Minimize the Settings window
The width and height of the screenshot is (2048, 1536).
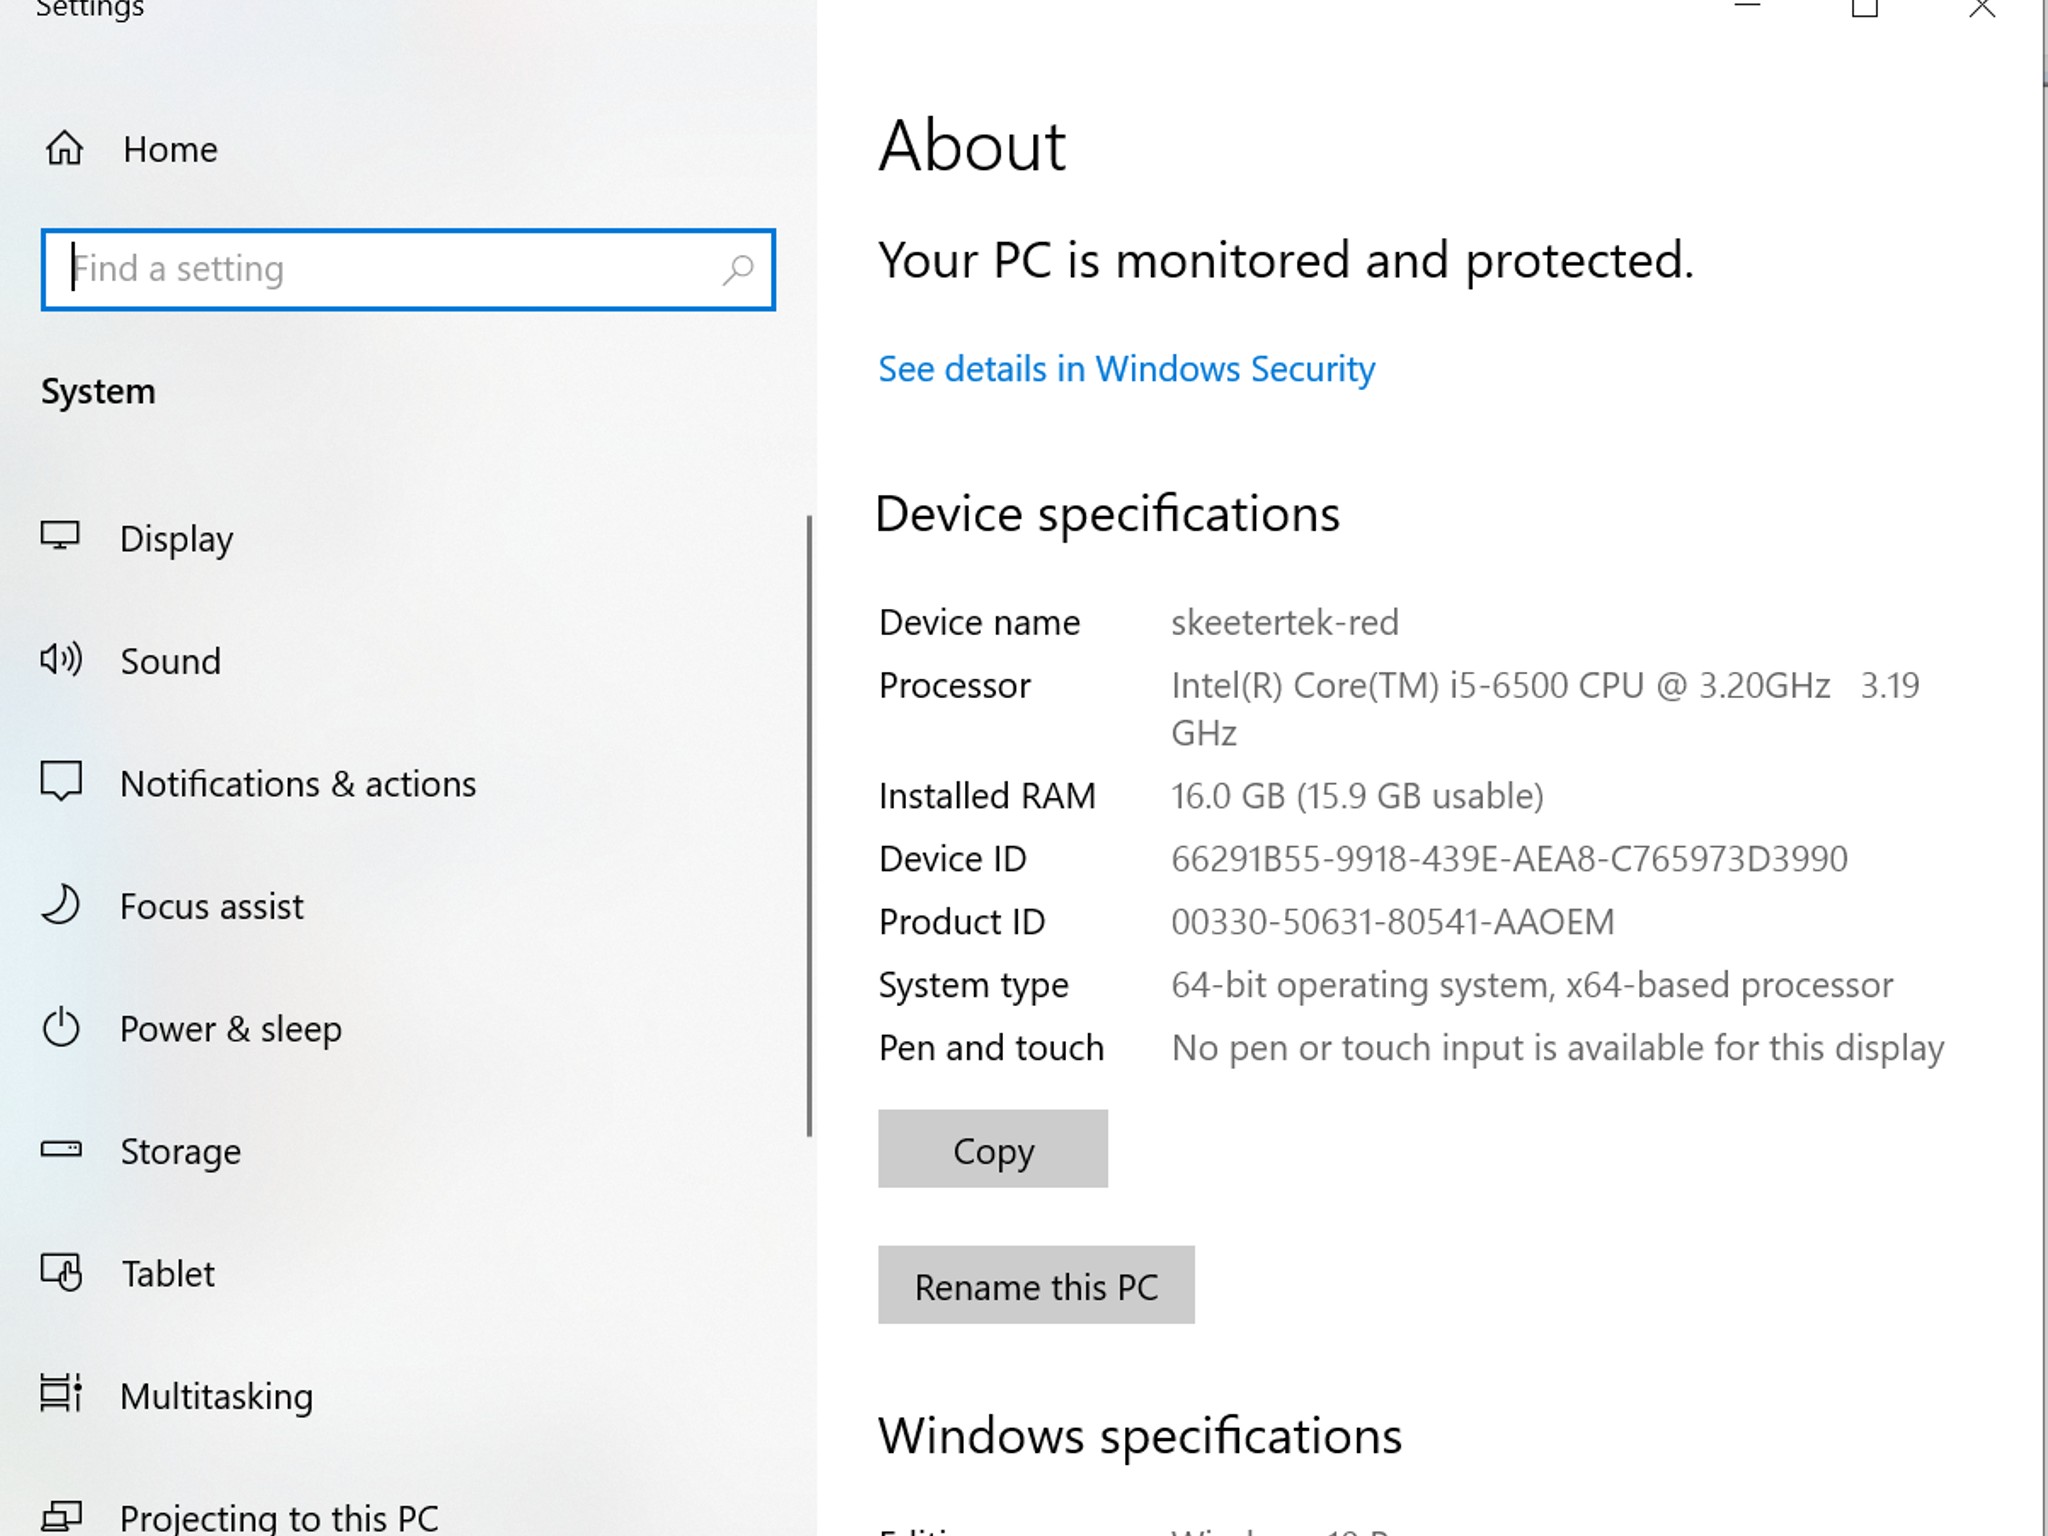1746,8
